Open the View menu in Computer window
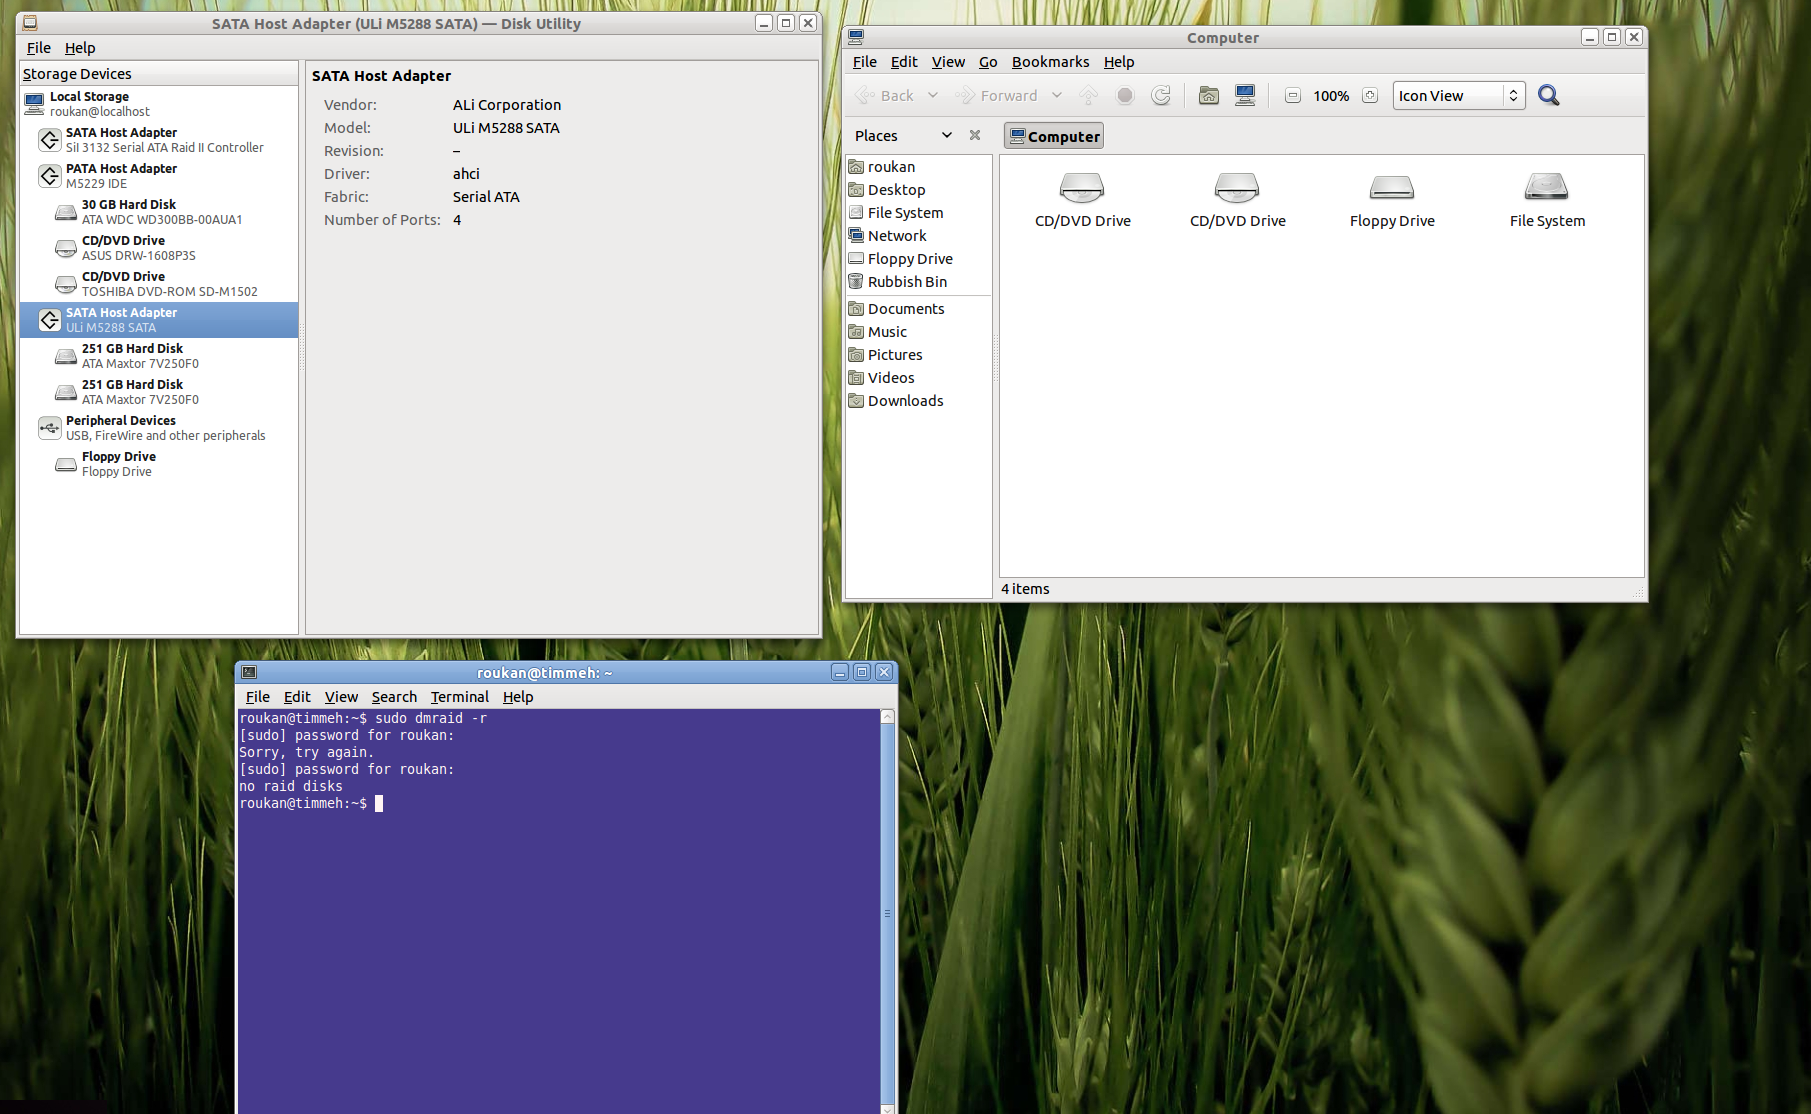This screenshot has height=1114, width=1811. click(x=948, y=62)
